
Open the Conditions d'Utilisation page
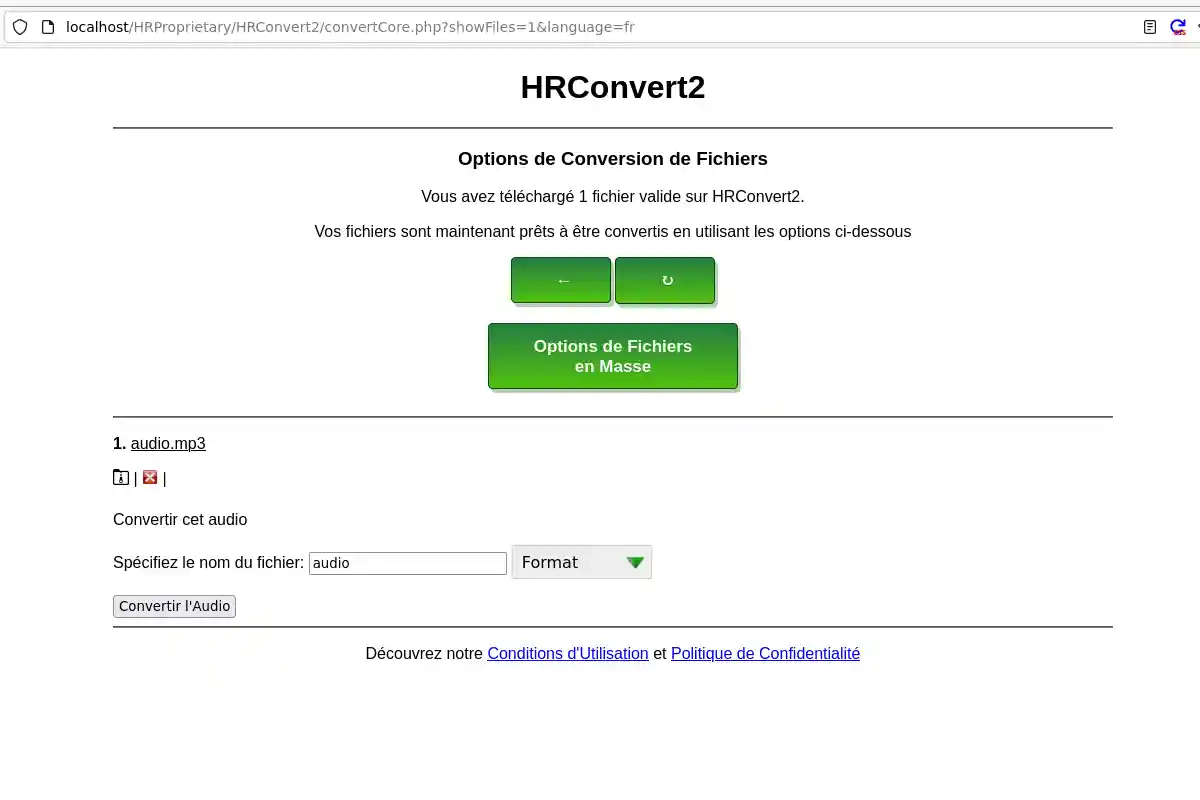click(567, 653)
